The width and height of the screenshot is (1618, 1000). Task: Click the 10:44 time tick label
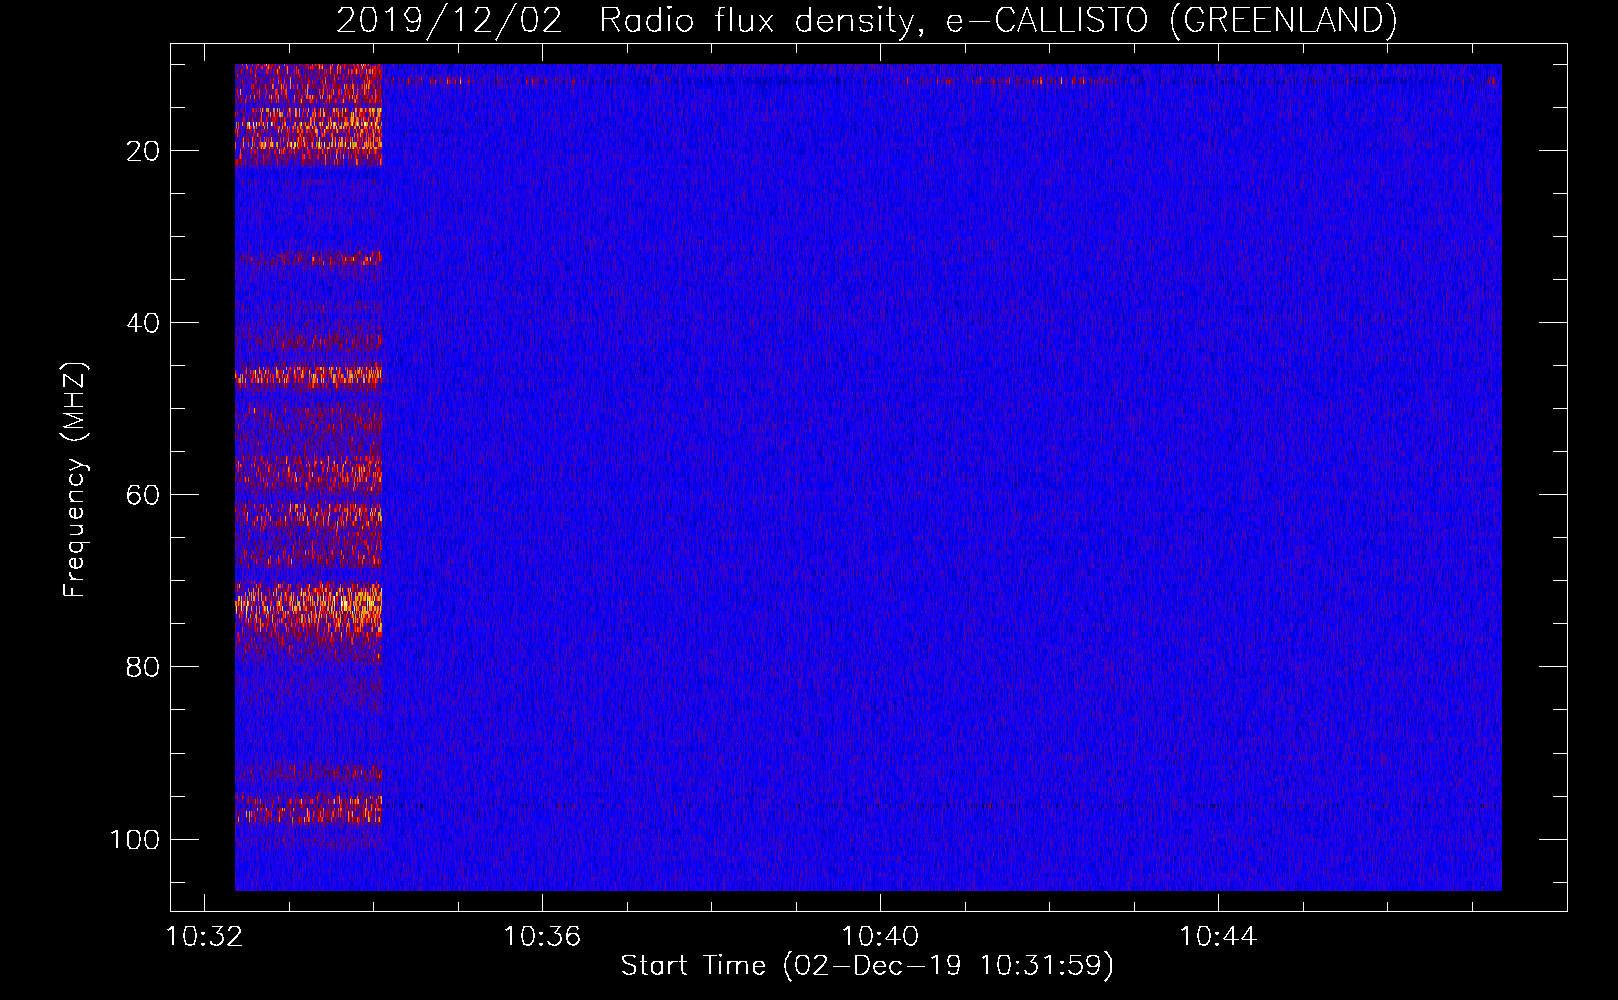click(1218, 937)
